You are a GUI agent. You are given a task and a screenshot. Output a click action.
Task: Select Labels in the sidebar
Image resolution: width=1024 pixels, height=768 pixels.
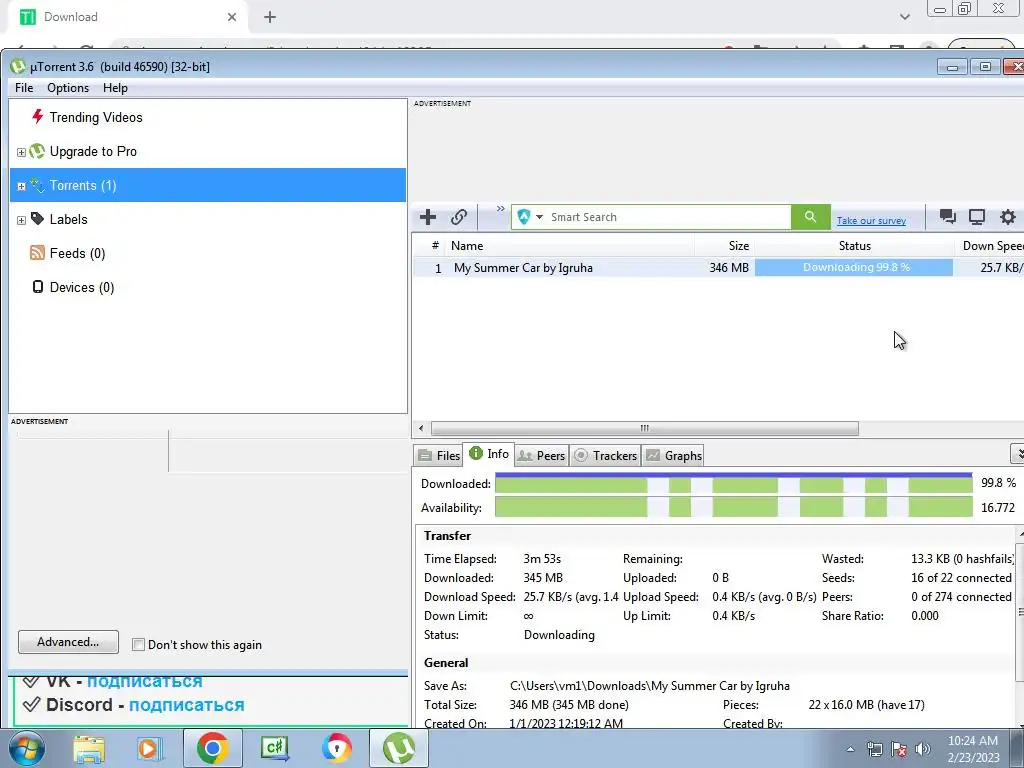(x=69, y=219)
